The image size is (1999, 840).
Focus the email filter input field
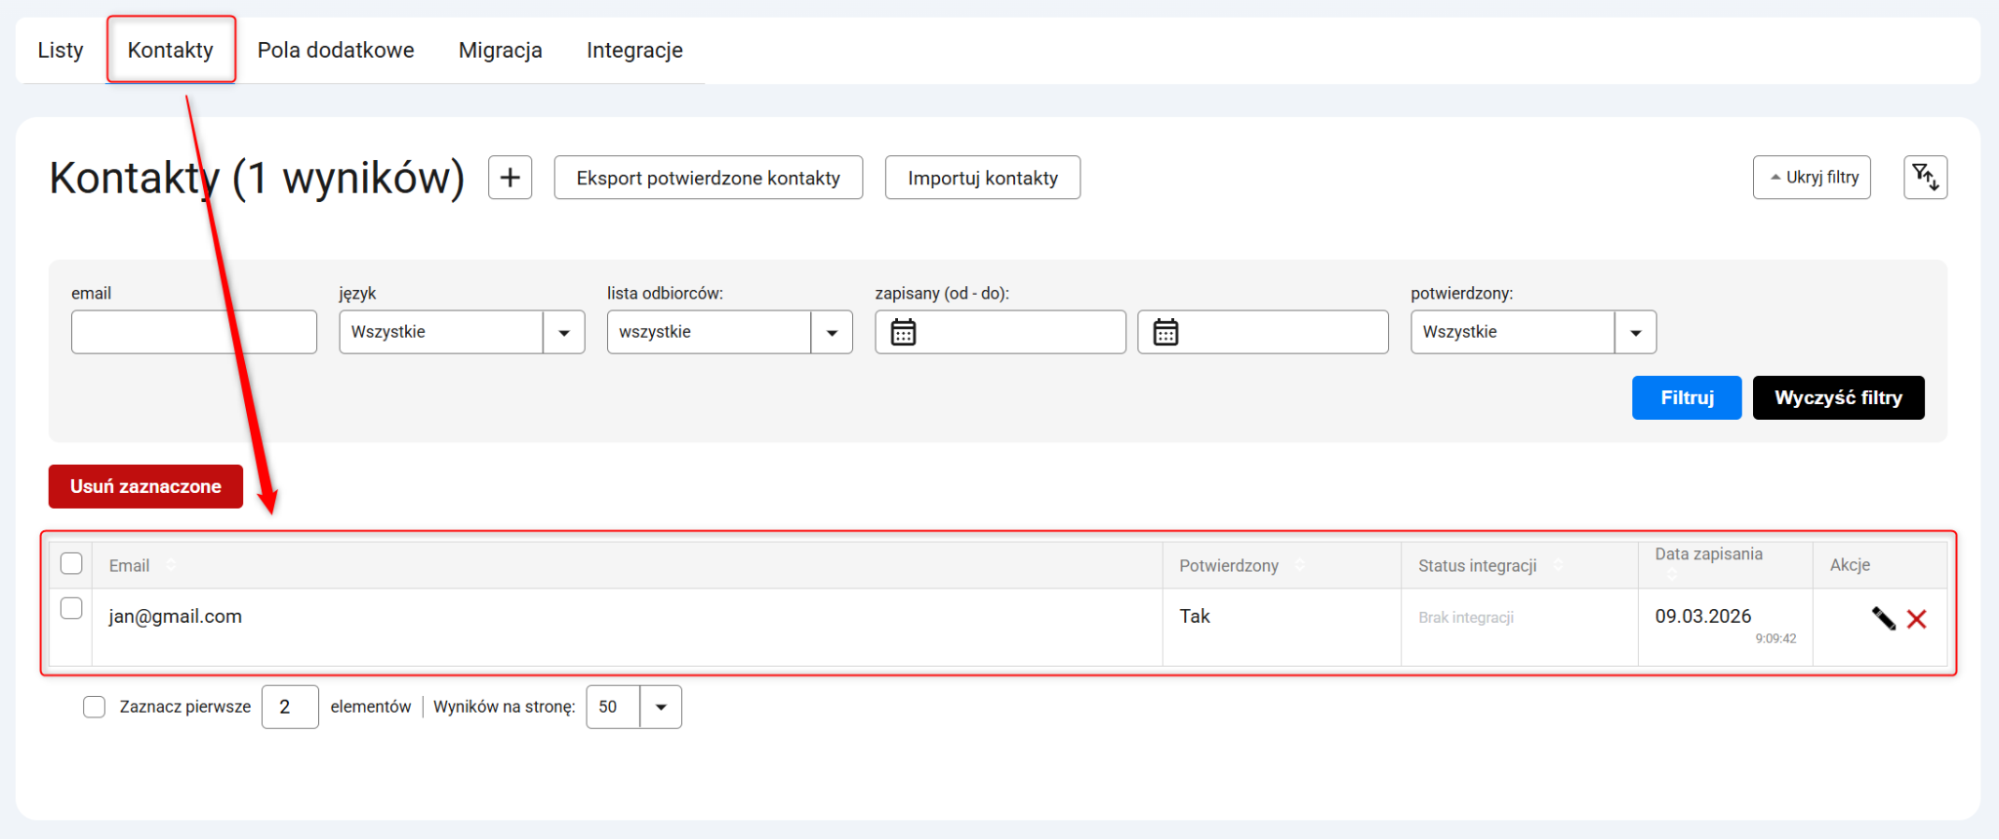click(x=194, y=332)
